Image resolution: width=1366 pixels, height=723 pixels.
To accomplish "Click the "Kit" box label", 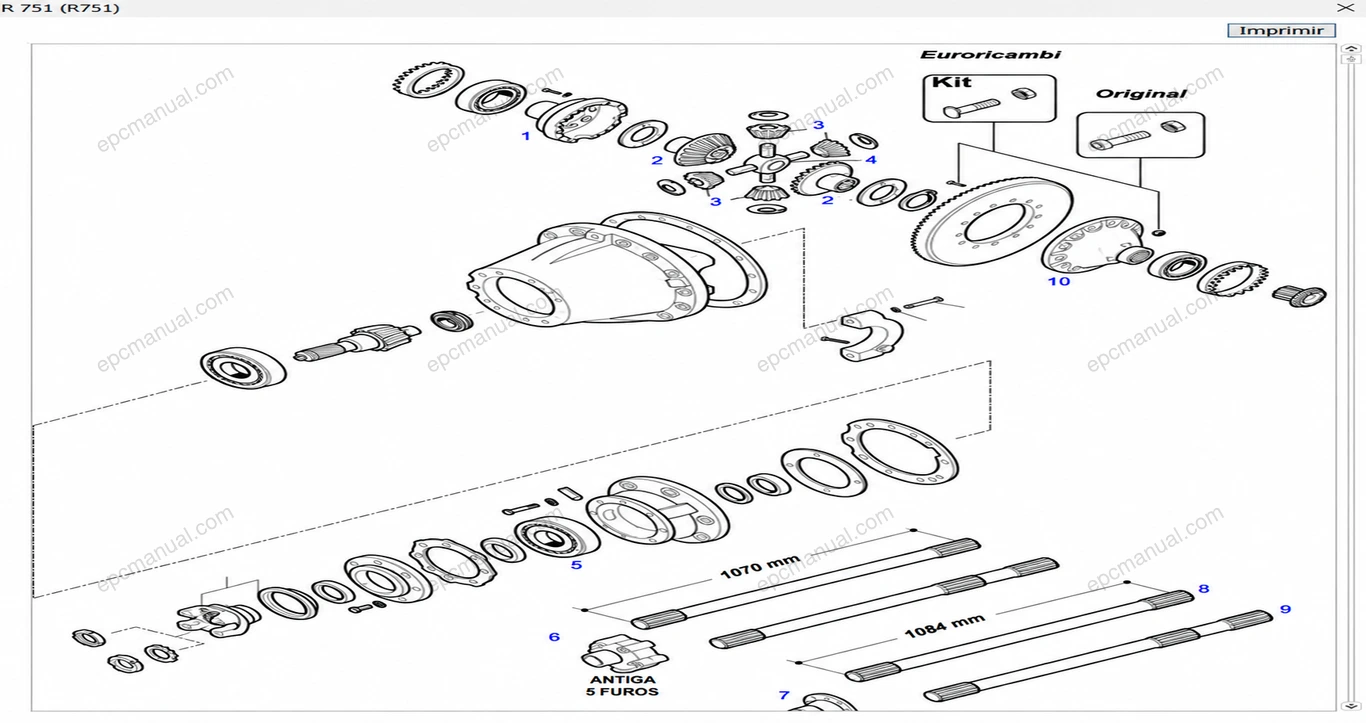I will [951, 82].
